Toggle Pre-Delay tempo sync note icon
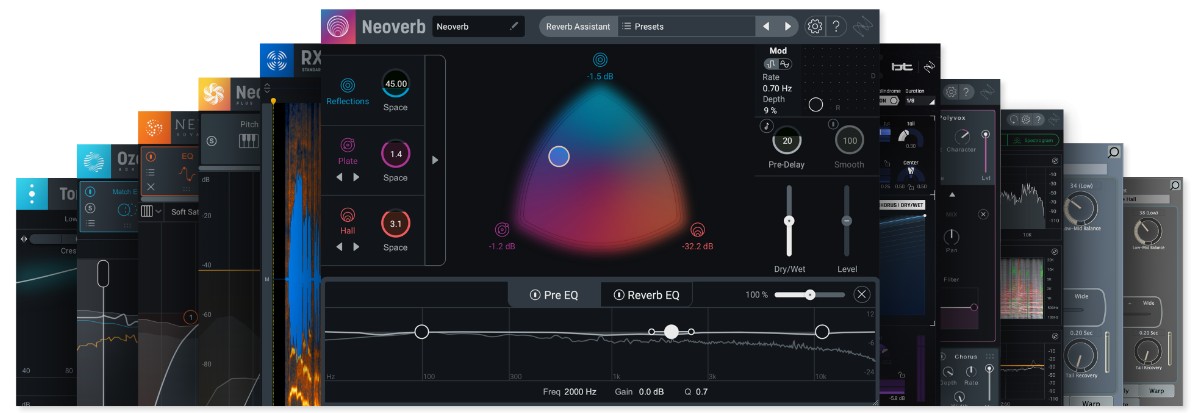The width and height of the screenshot is (1200, 413). (765, 125)
